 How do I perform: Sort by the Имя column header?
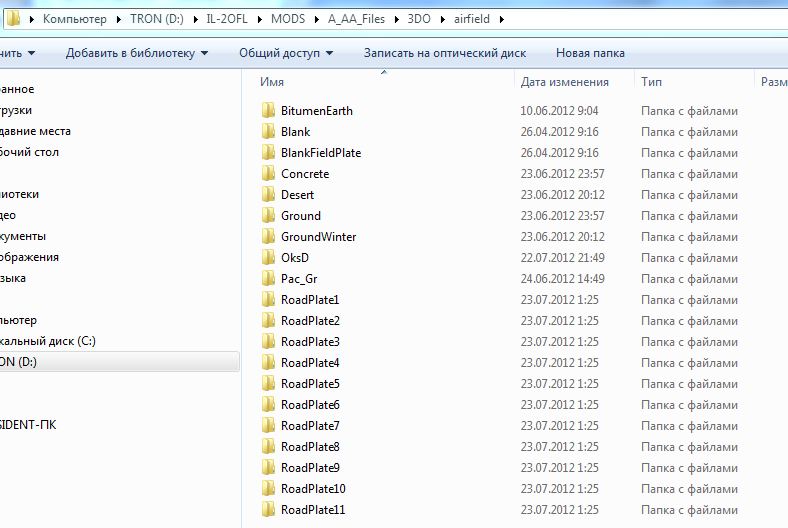click(272, 82)
